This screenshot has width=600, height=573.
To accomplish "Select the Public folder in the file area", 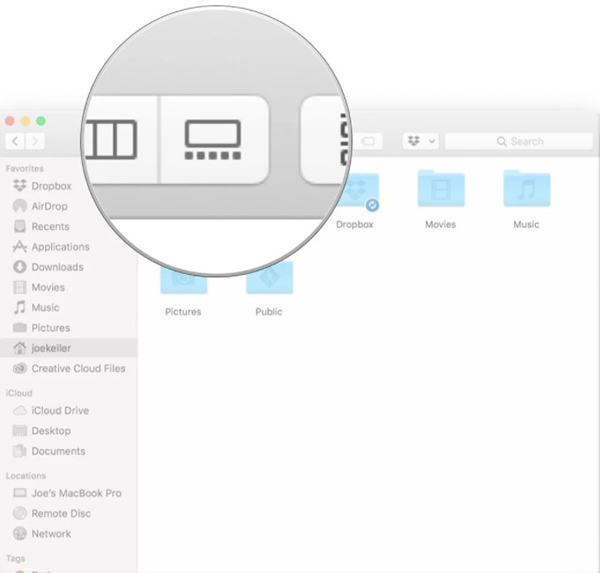I will point(269,288).
